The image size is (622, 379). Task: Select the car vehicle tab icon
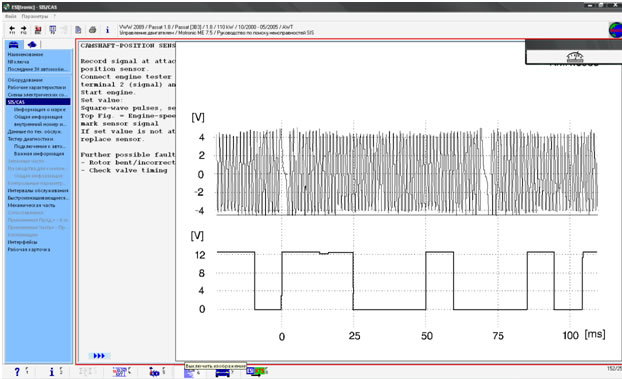point(14,44)
